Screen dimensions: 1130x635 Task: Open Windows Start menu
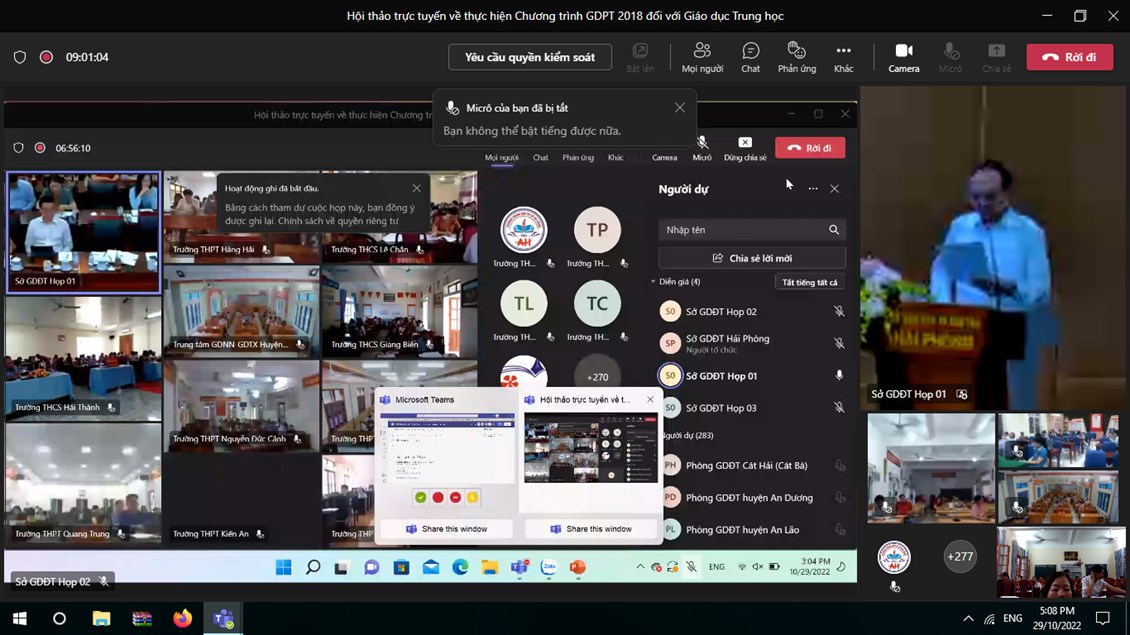click(19, 618)
